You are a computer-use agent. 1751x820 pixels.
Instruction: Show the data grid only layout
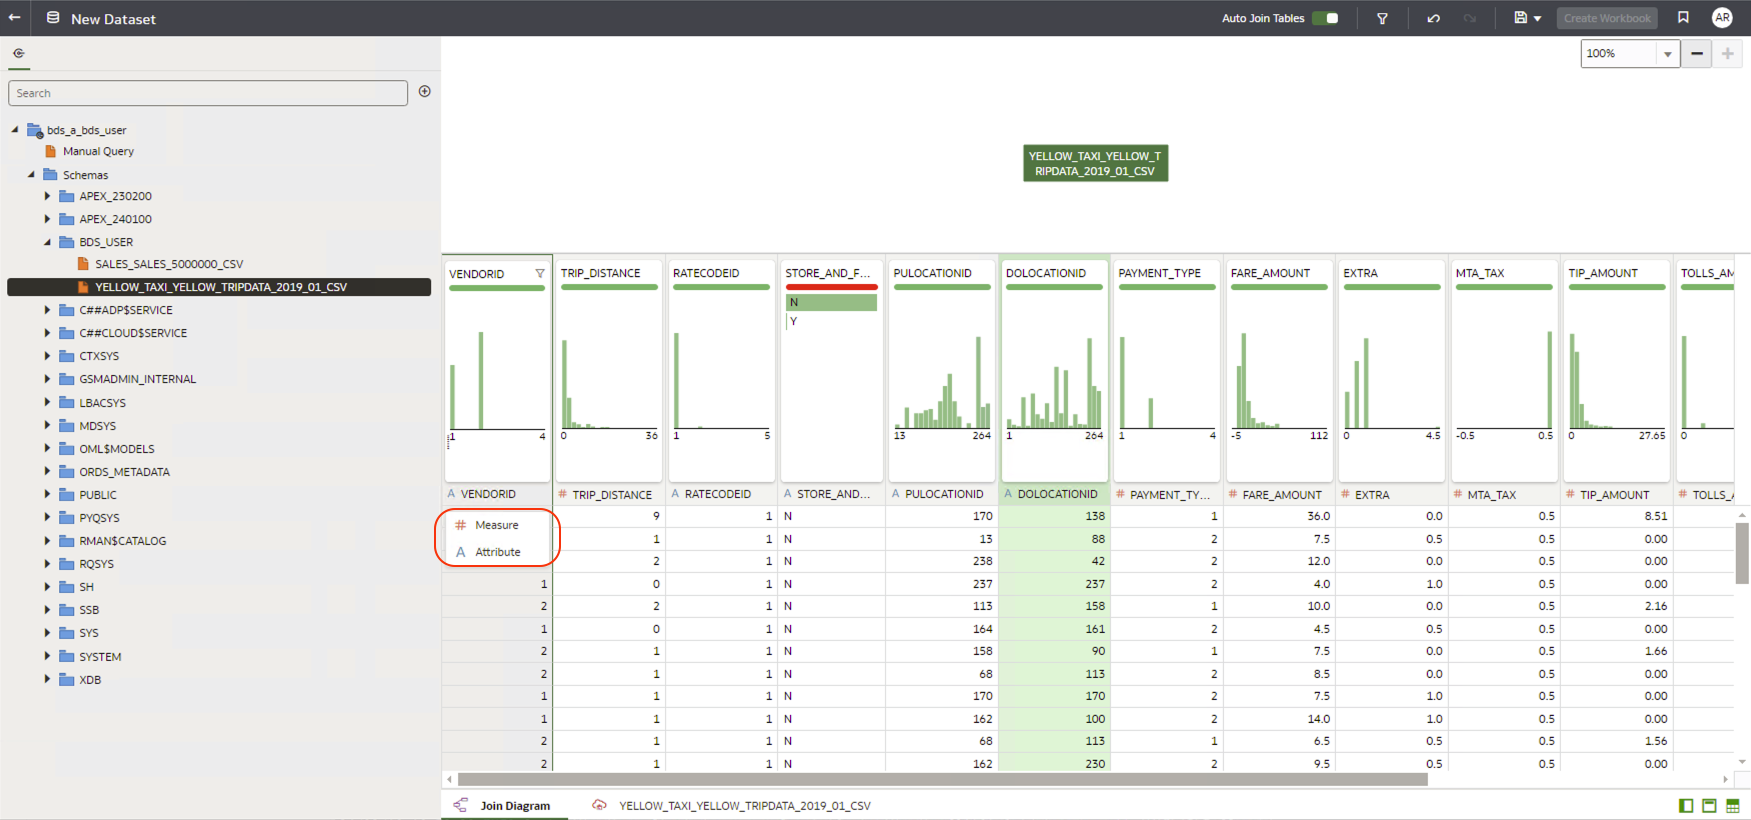[x=1733, y=806]
